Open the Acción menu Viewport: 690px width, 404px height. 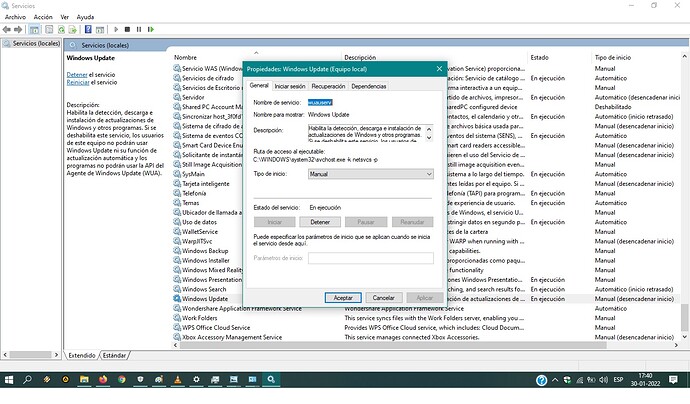click(43, 17)
